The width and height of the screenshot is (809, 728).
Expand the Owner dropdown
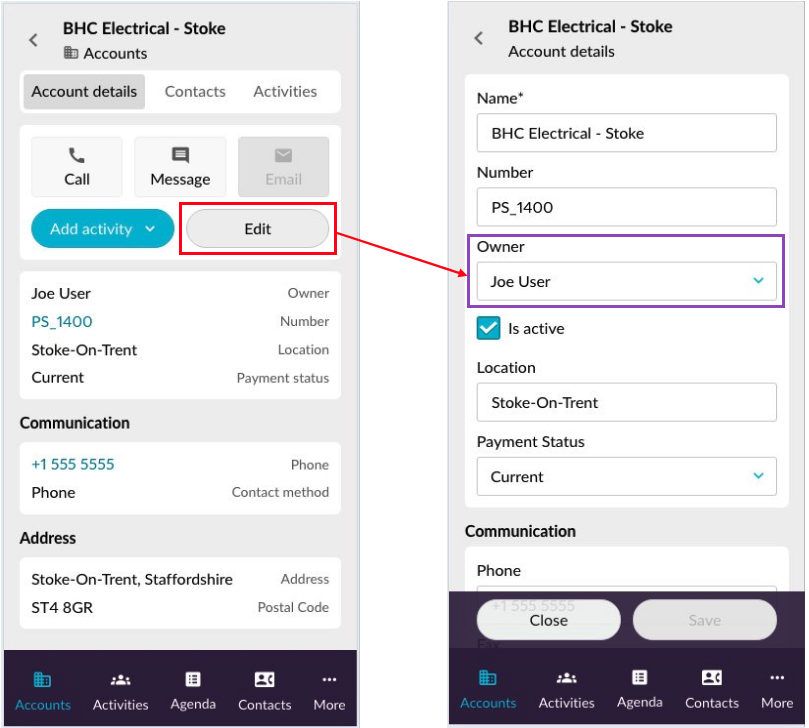point(626,281)
